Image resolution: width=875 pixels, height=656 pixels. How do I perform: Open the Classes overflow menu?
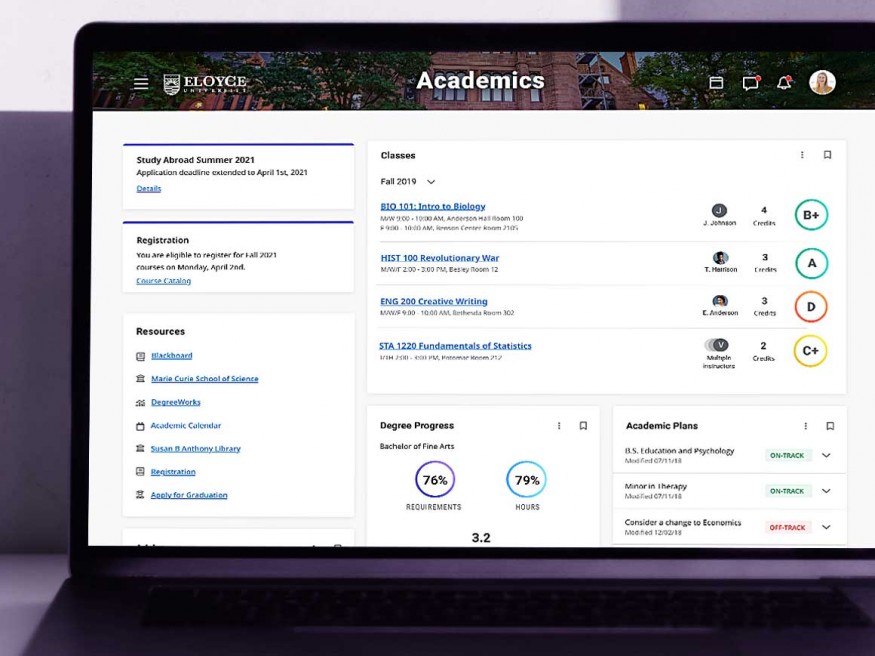pos(803,154)
